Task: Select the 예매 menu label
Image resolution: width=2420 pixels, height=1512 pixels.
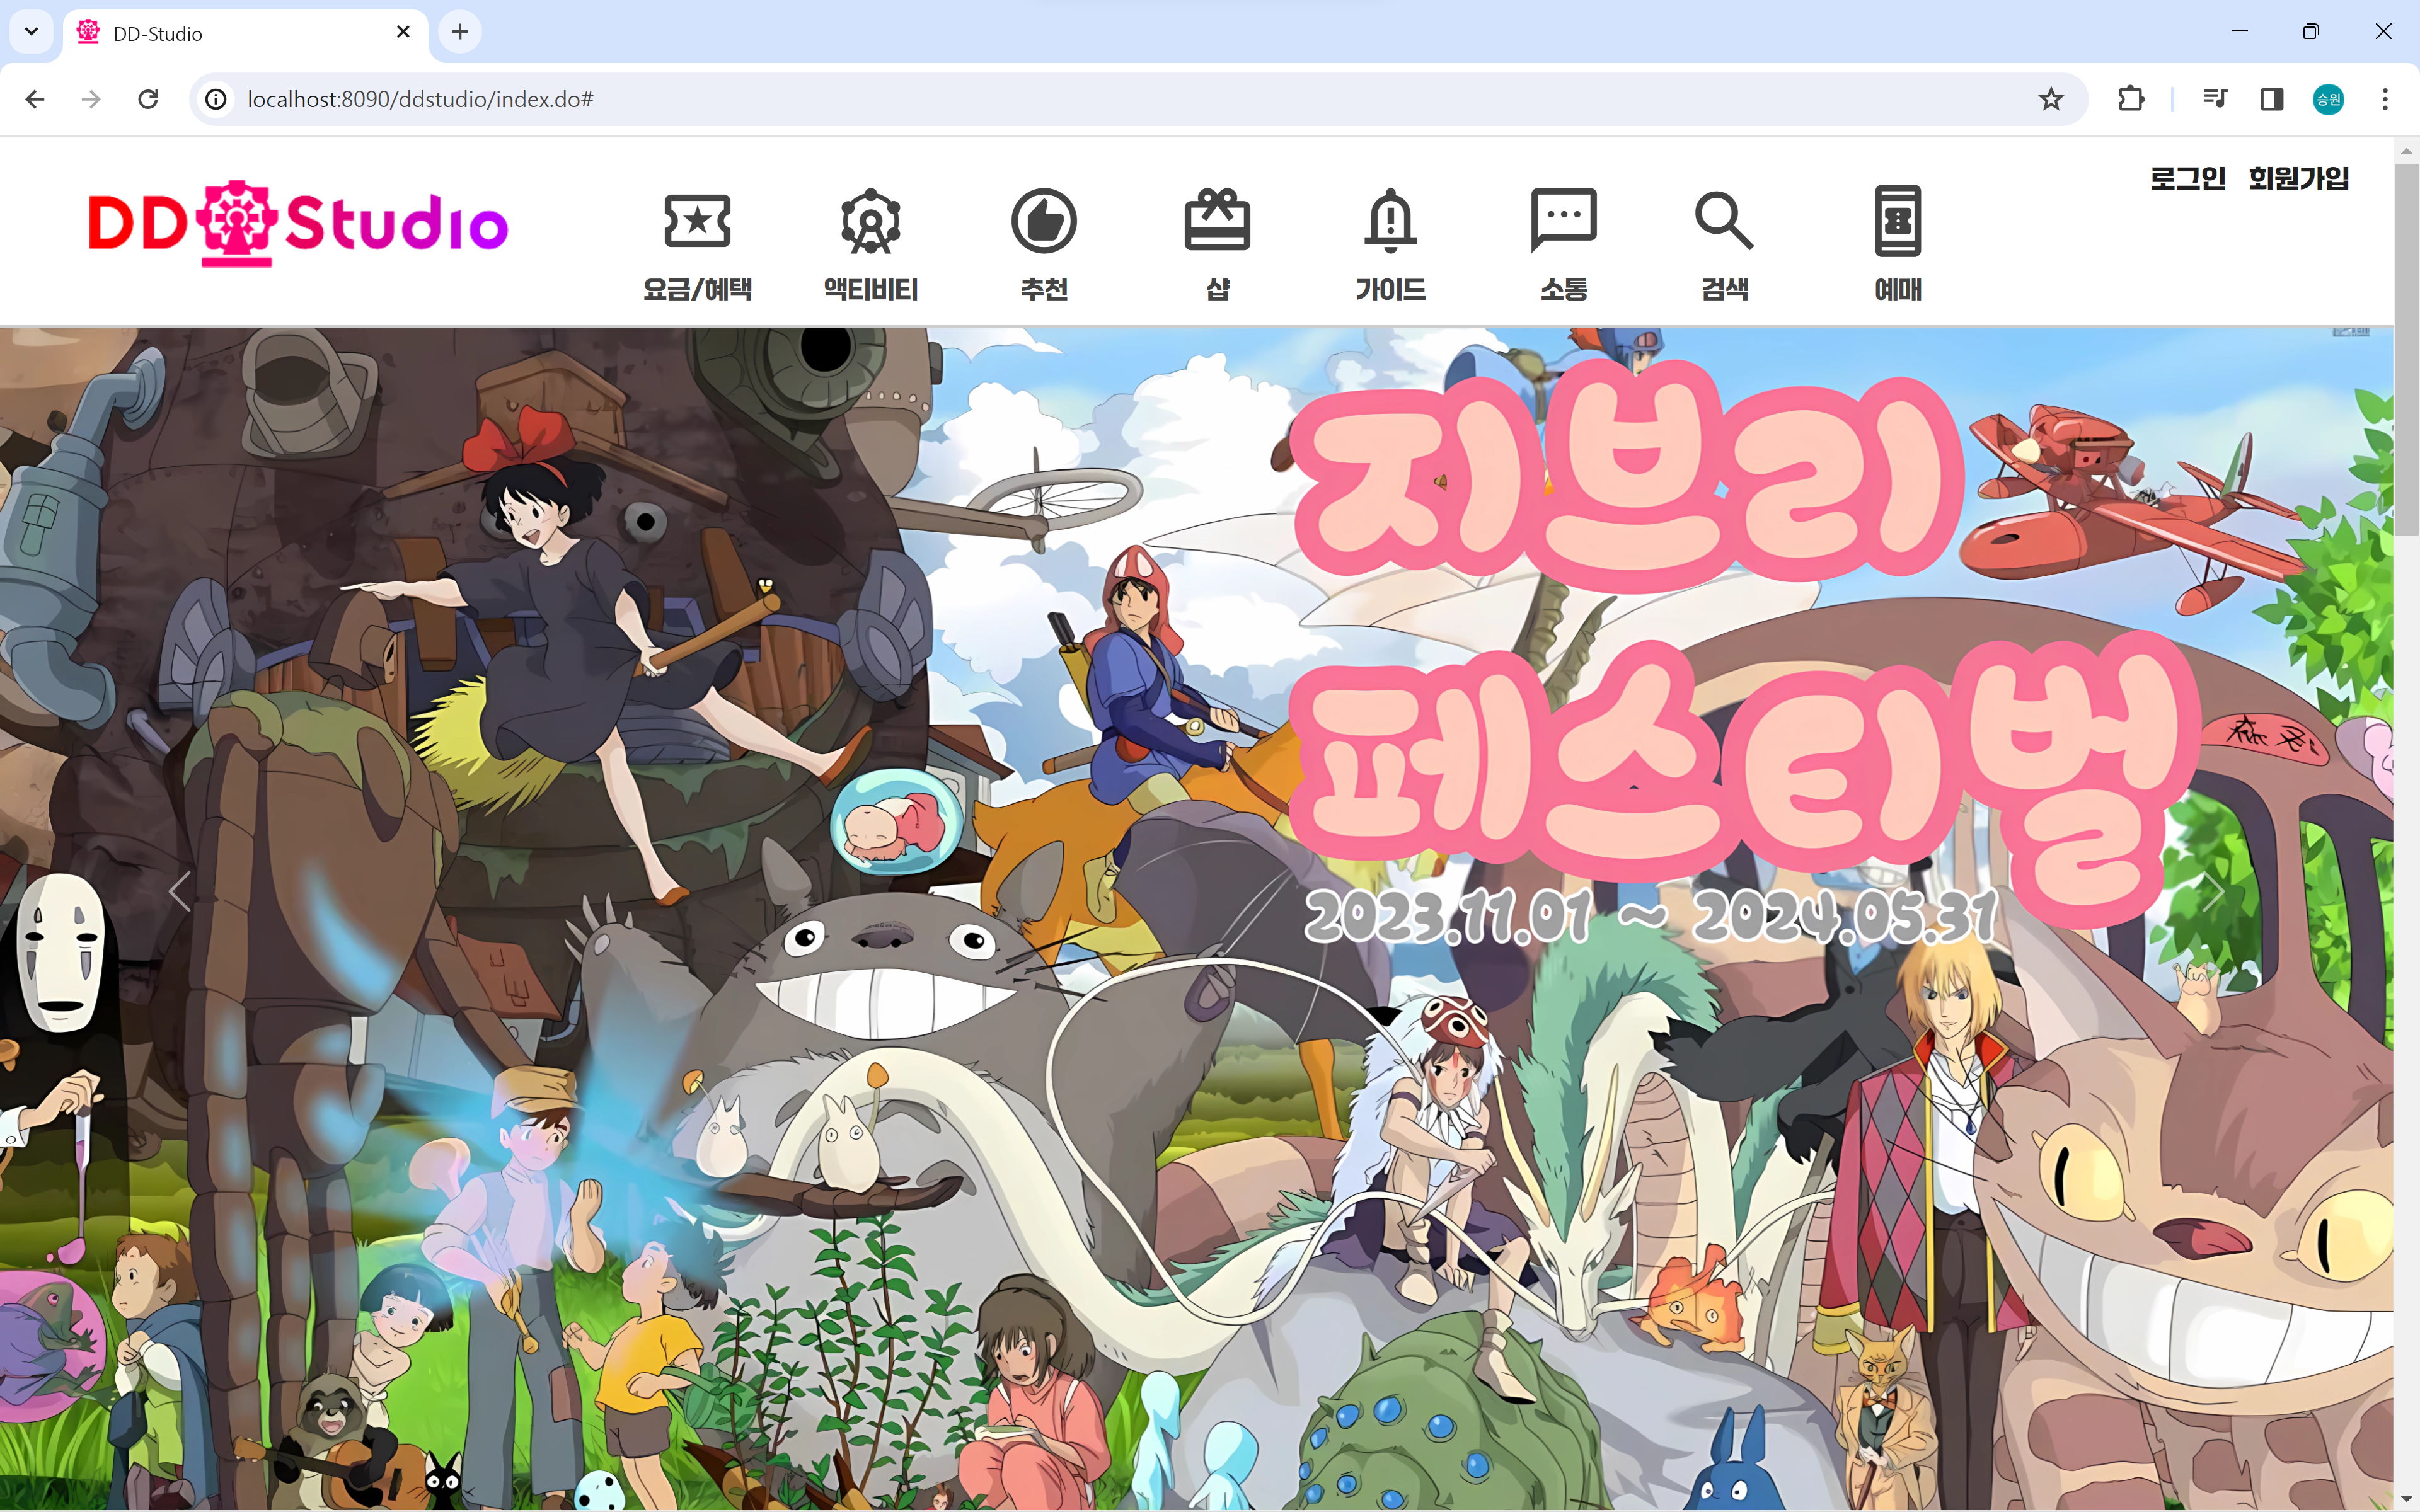Action: [1898, 290]
